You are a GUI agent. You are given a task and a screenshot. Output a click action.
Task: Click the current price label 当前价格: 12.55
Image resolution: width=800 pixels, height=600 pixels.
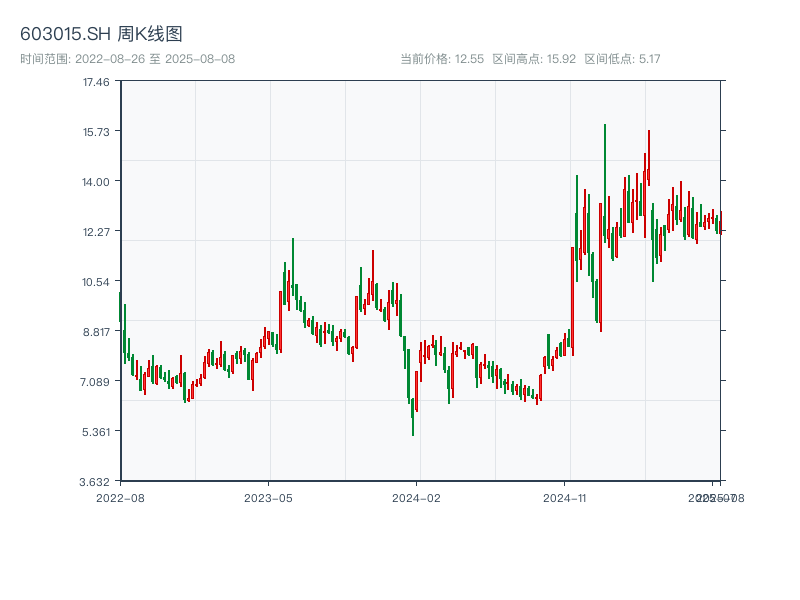[442, 59]
